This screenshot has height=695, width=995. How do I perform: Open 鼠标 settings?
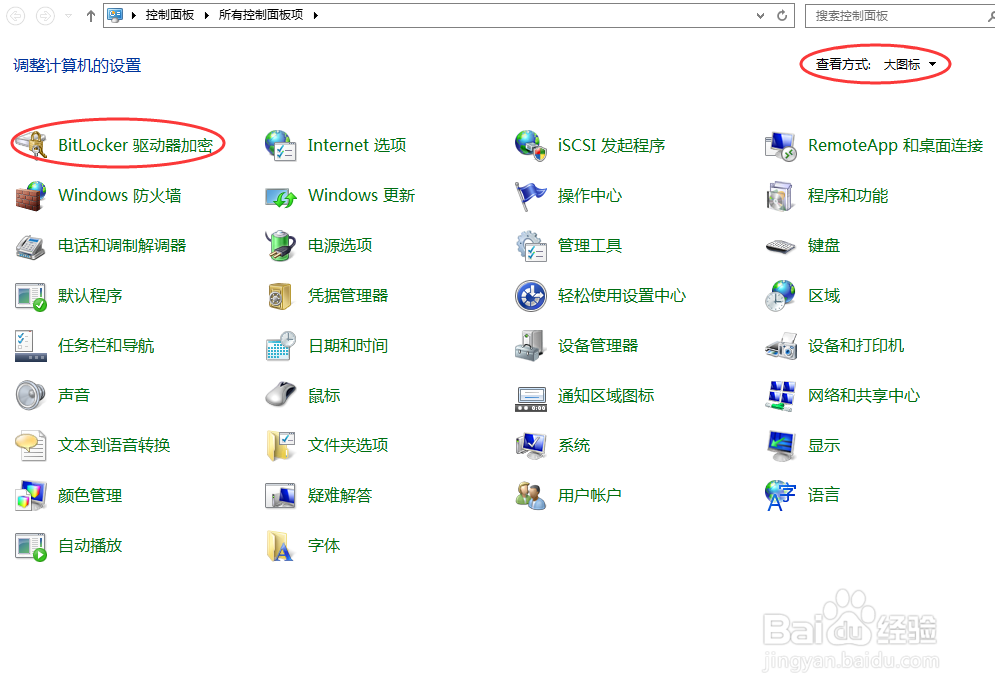click(x=323, y=395)
